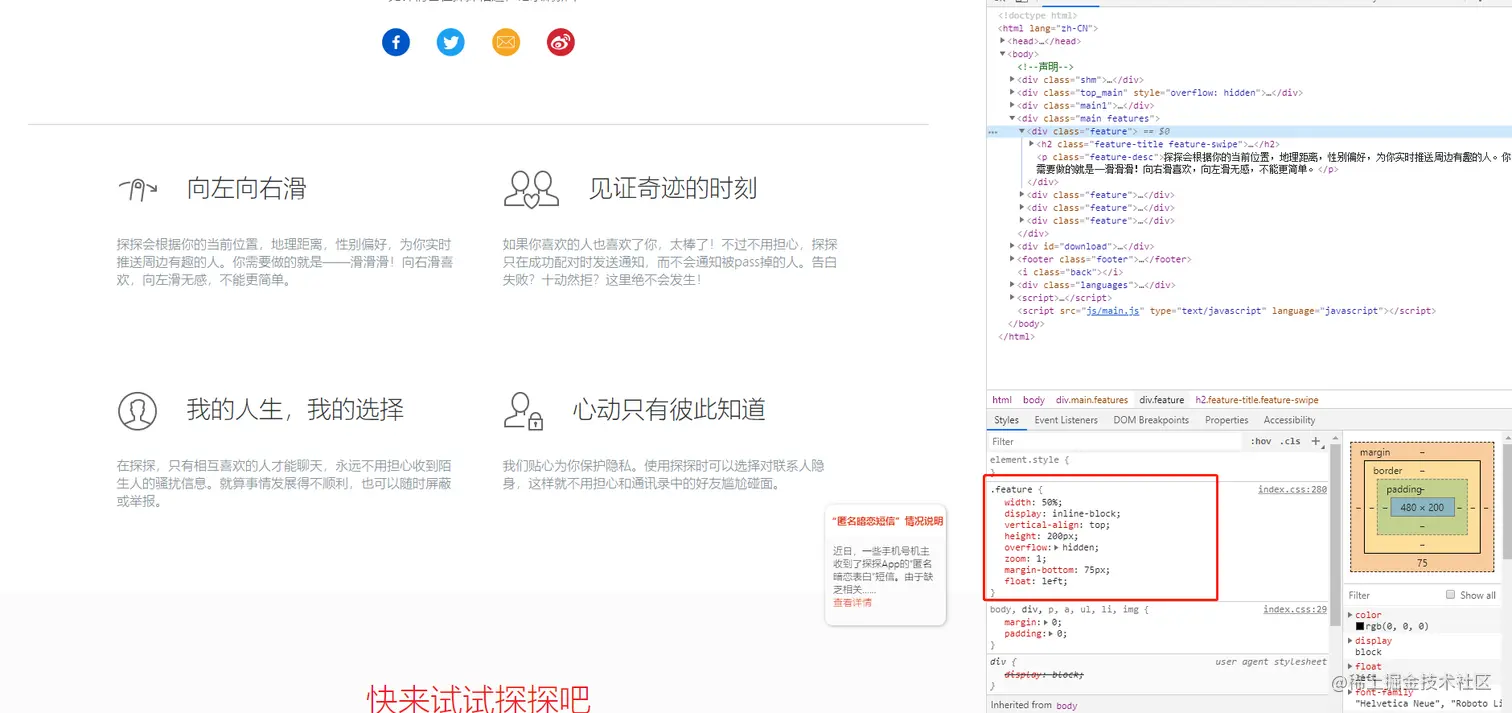This screenshot has height=713, width=1512.
Task: Click the width: 50% style declaration
Action: pos(1033,503)
